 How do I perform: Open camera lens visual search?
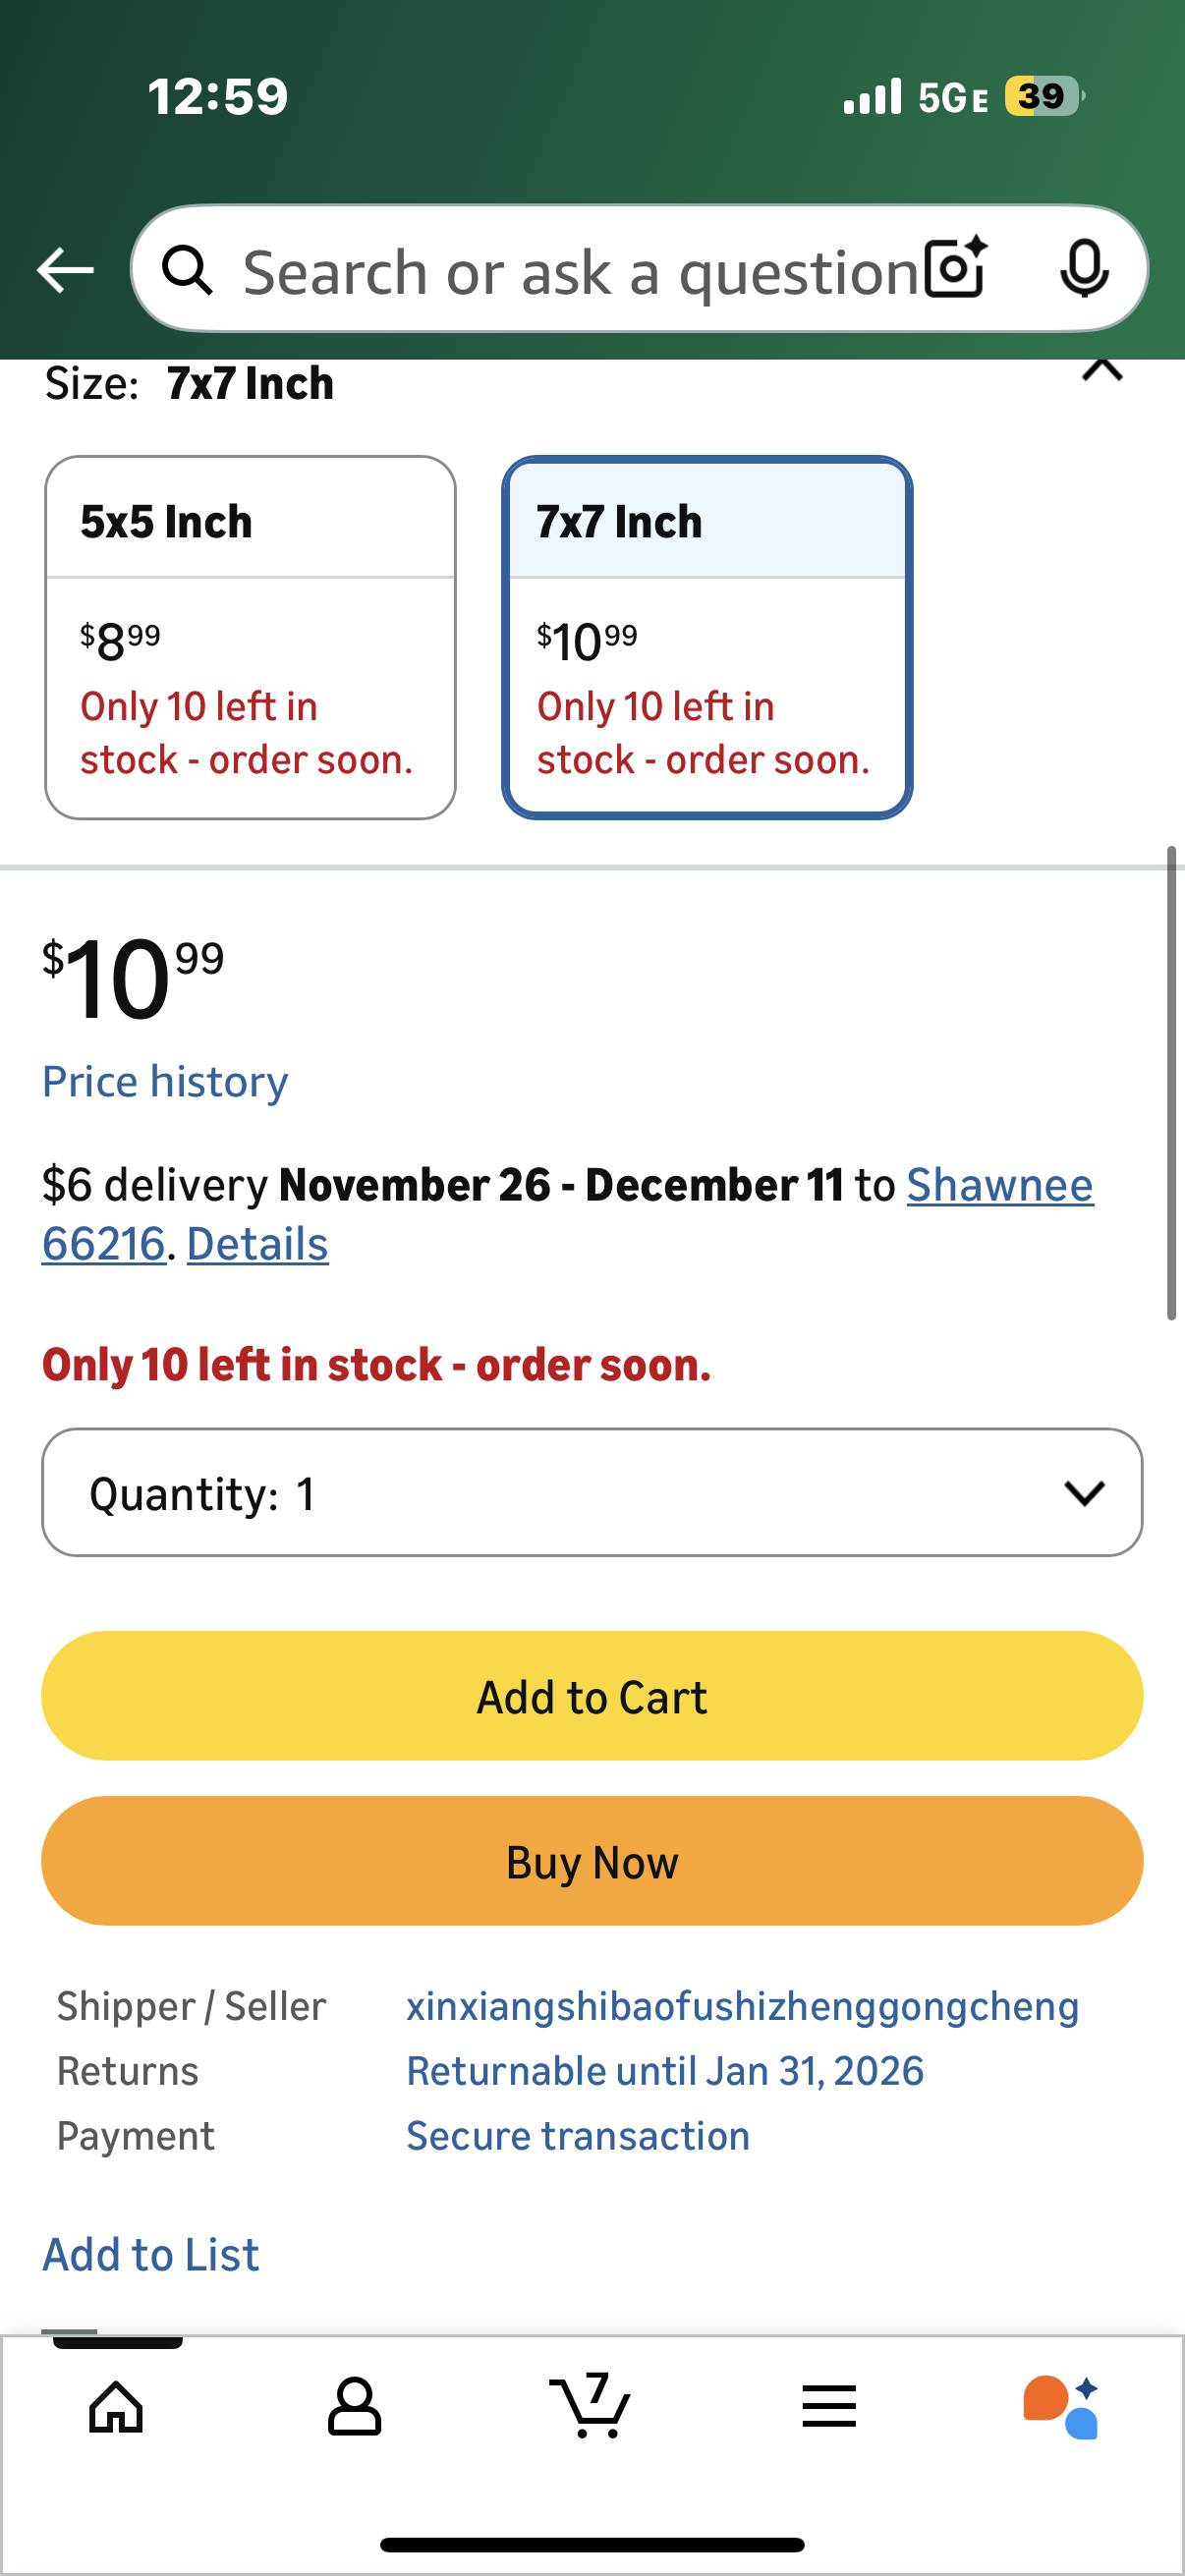956,268
